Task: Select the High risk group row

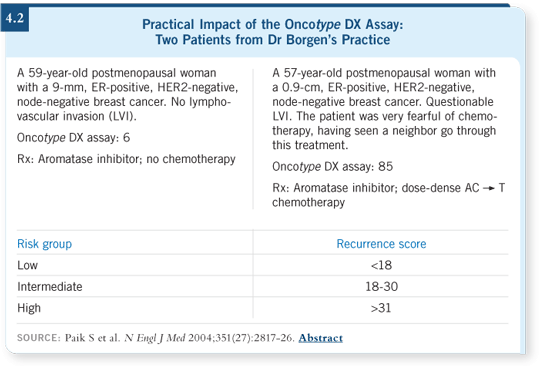Action: tap(262, 308)
